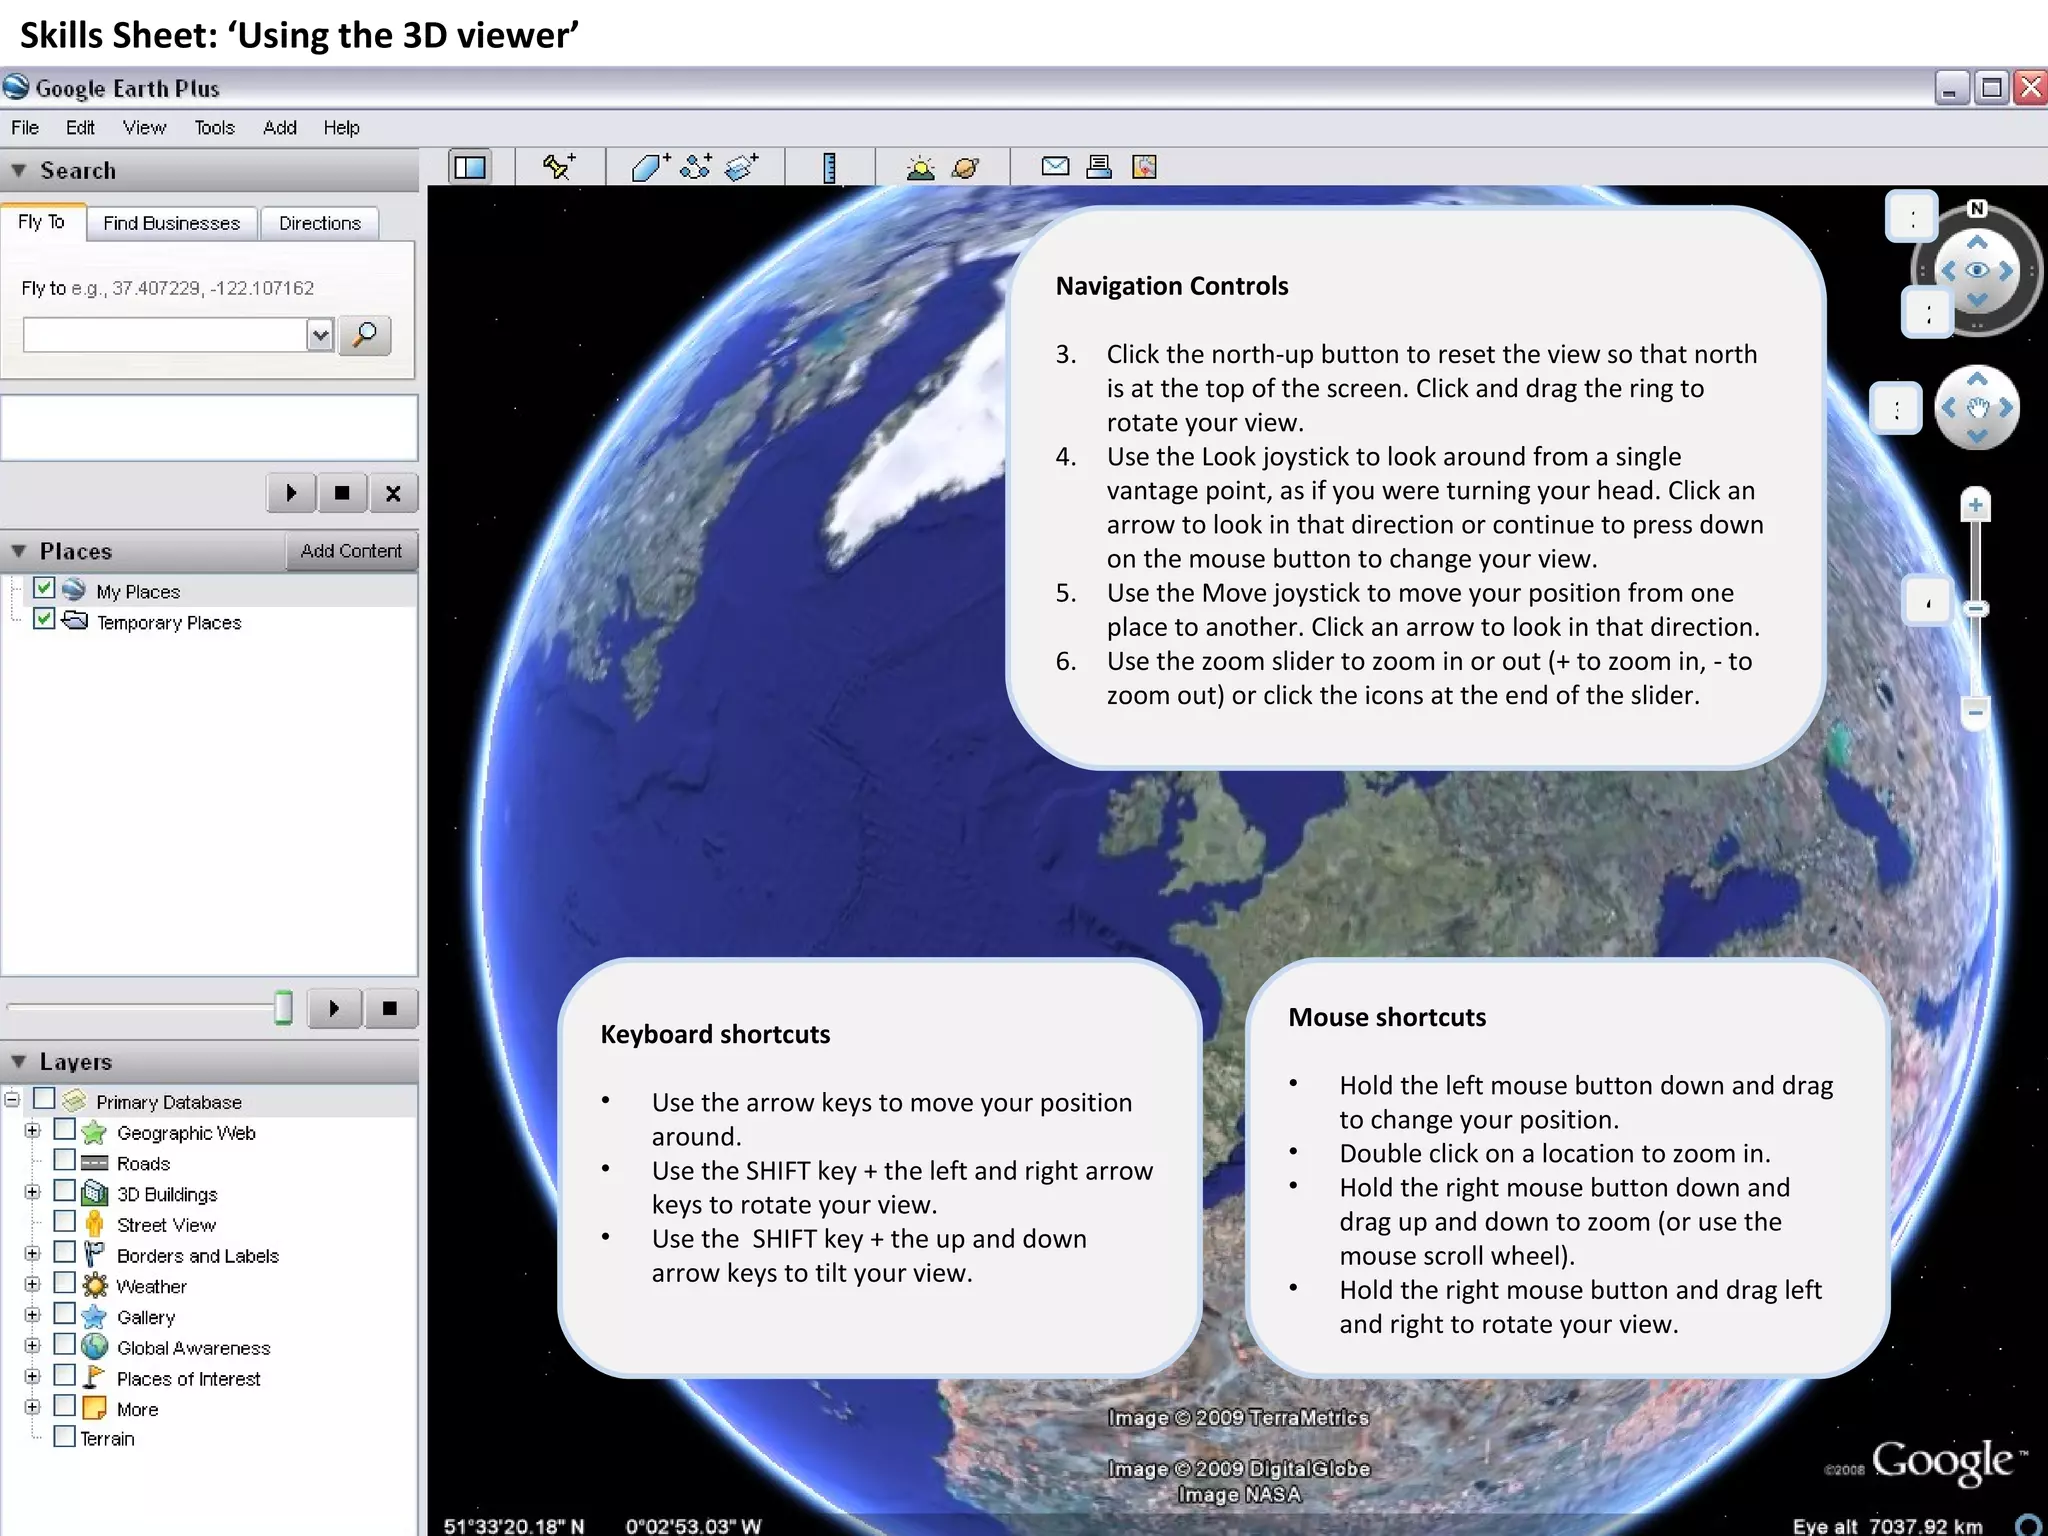Open the Edit menu

80,128
